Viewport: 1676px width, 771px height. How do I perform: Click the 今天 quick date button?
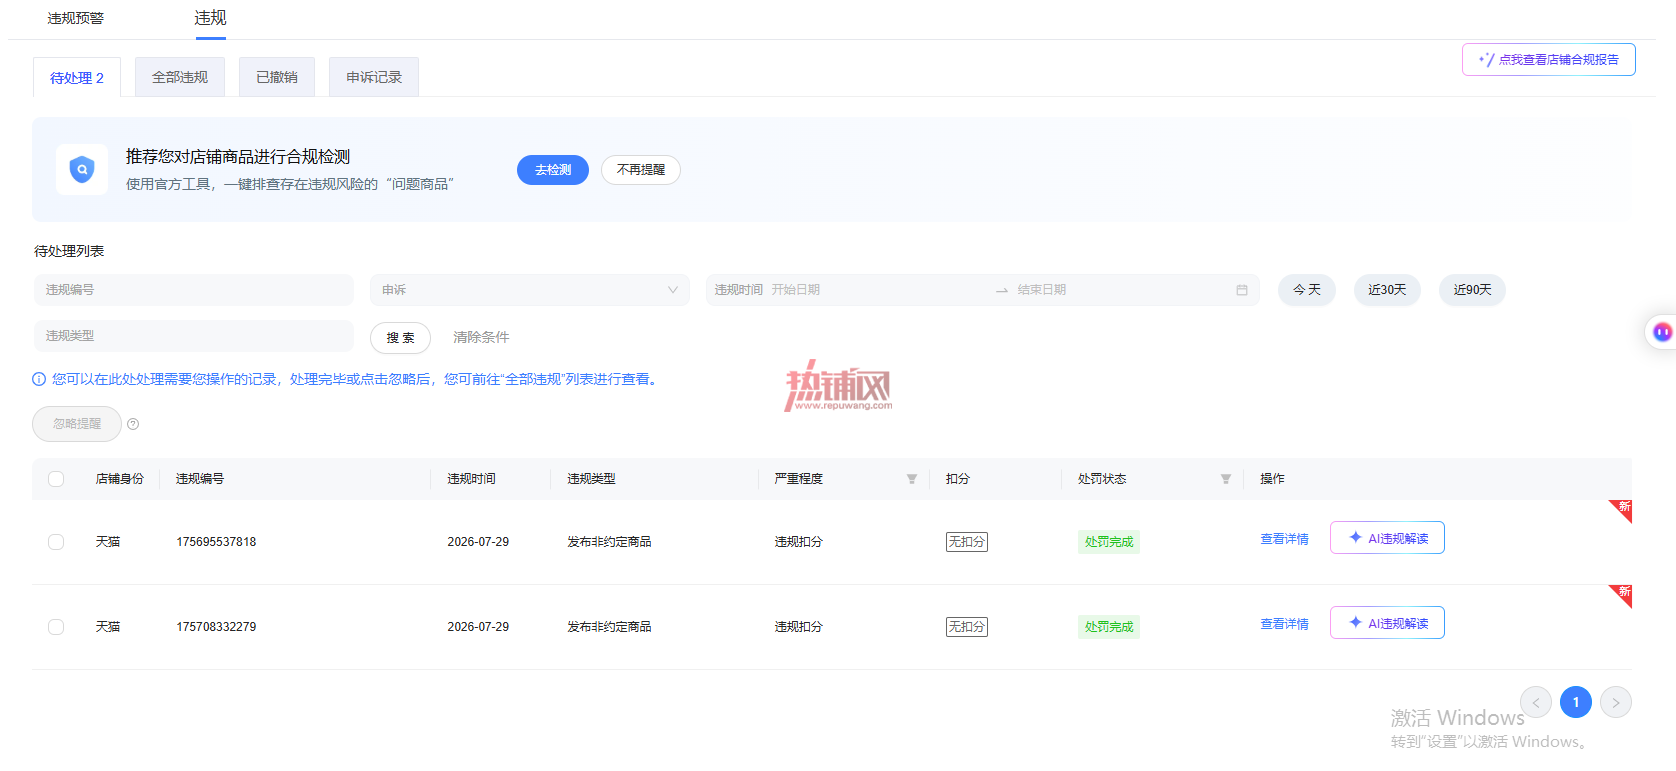(x=1307, y=290)
